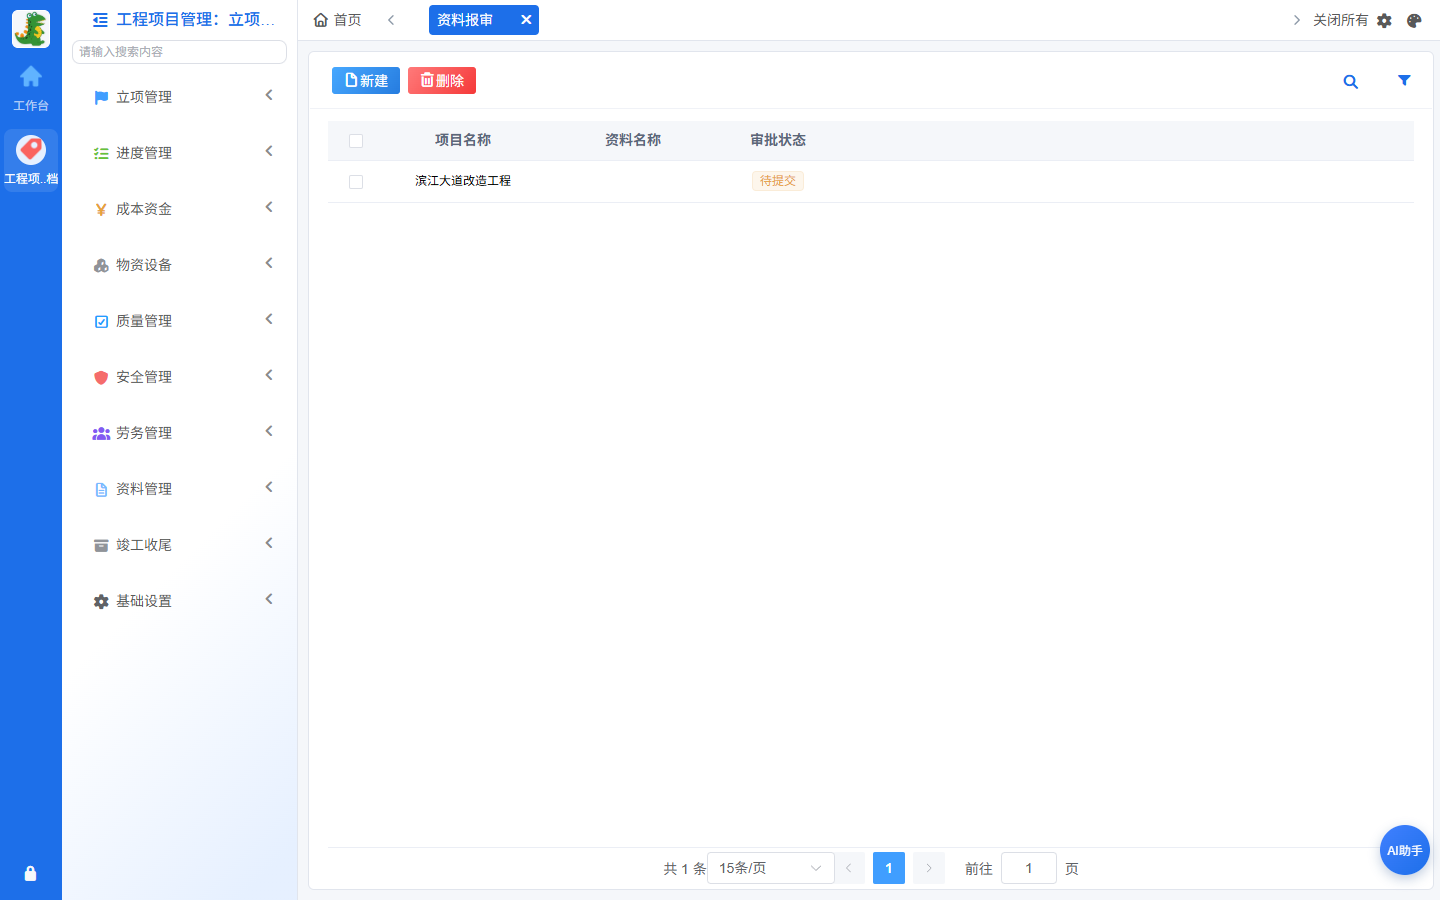The image size is (1440, 900).
Task: Click the 滨江大道改造工程 cell
Action: tap(463, 181)
